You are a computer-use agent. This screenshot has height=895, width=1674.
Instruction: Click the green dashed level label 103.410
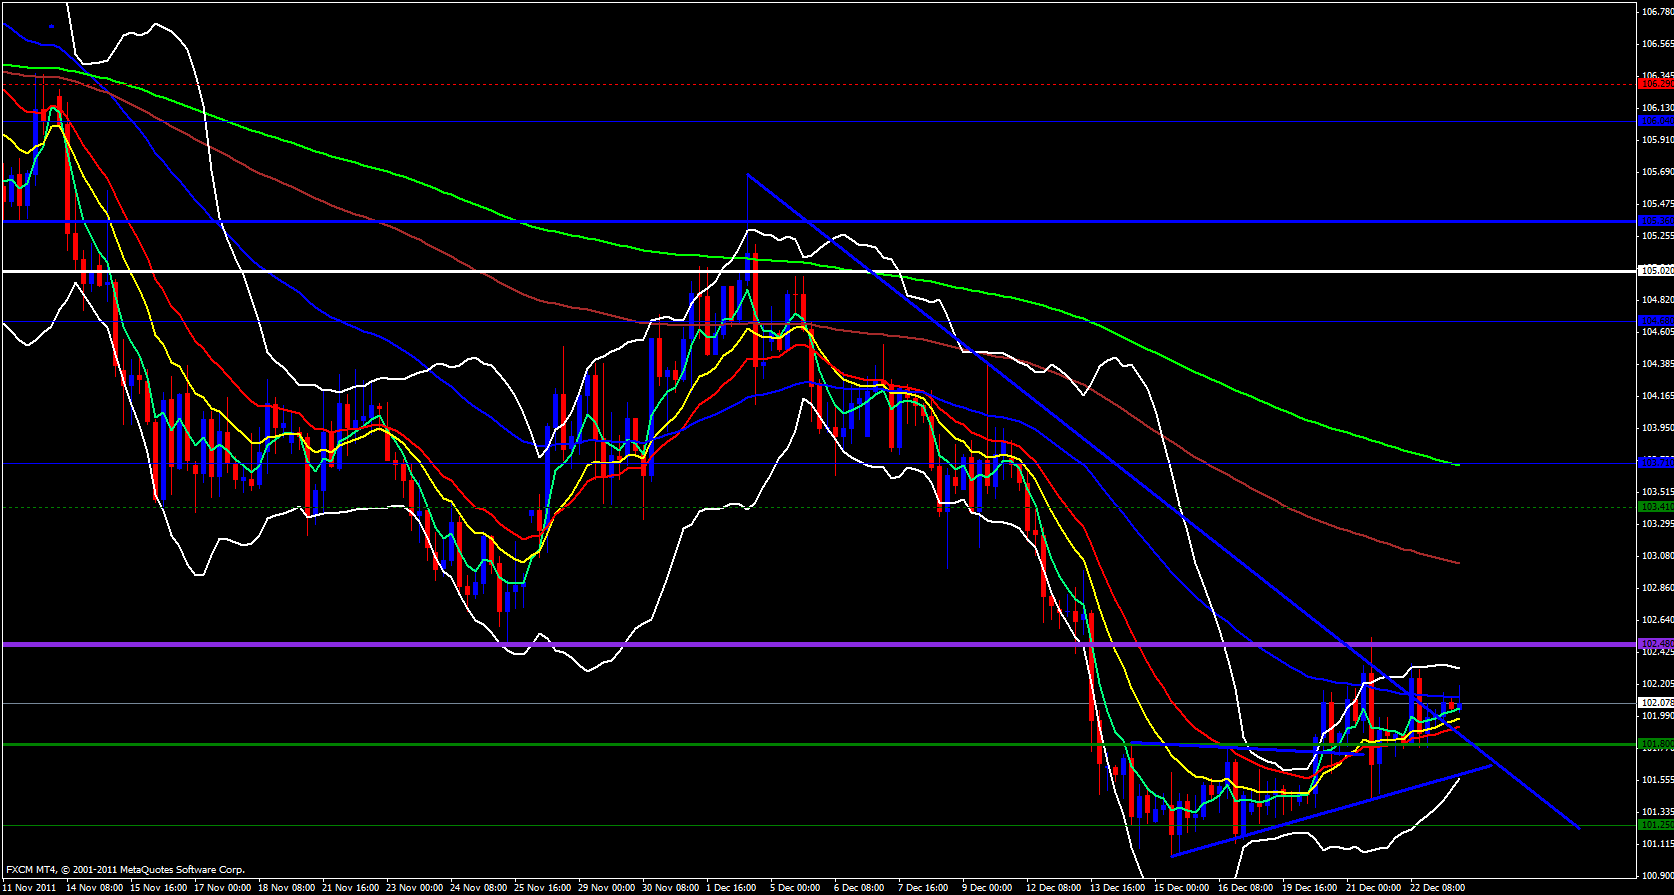coord(1656,507)
